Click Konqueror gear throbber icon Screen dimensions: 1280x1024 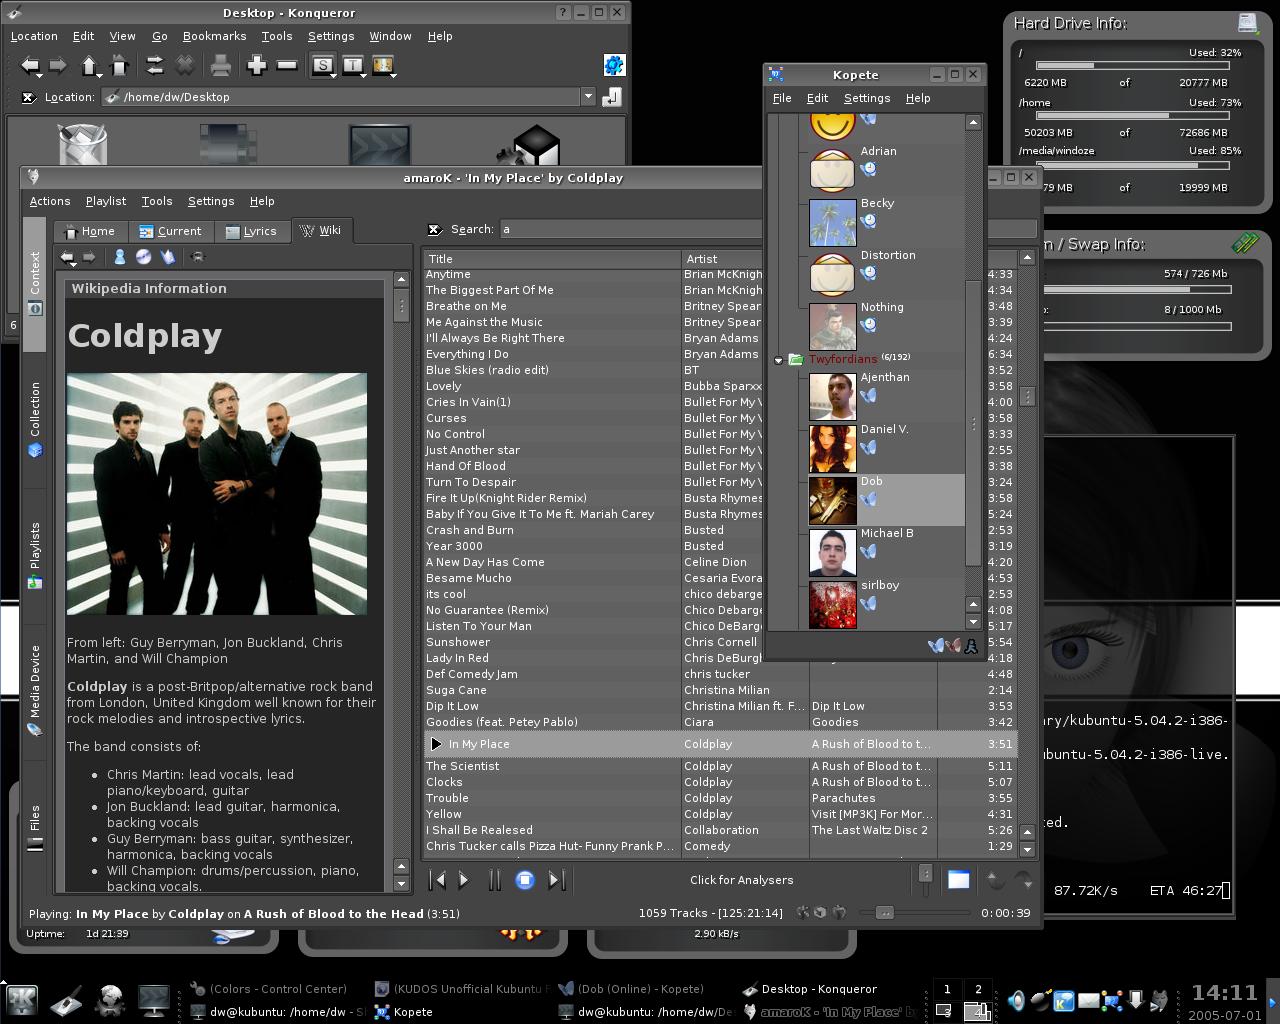click(x=614, y=65)
